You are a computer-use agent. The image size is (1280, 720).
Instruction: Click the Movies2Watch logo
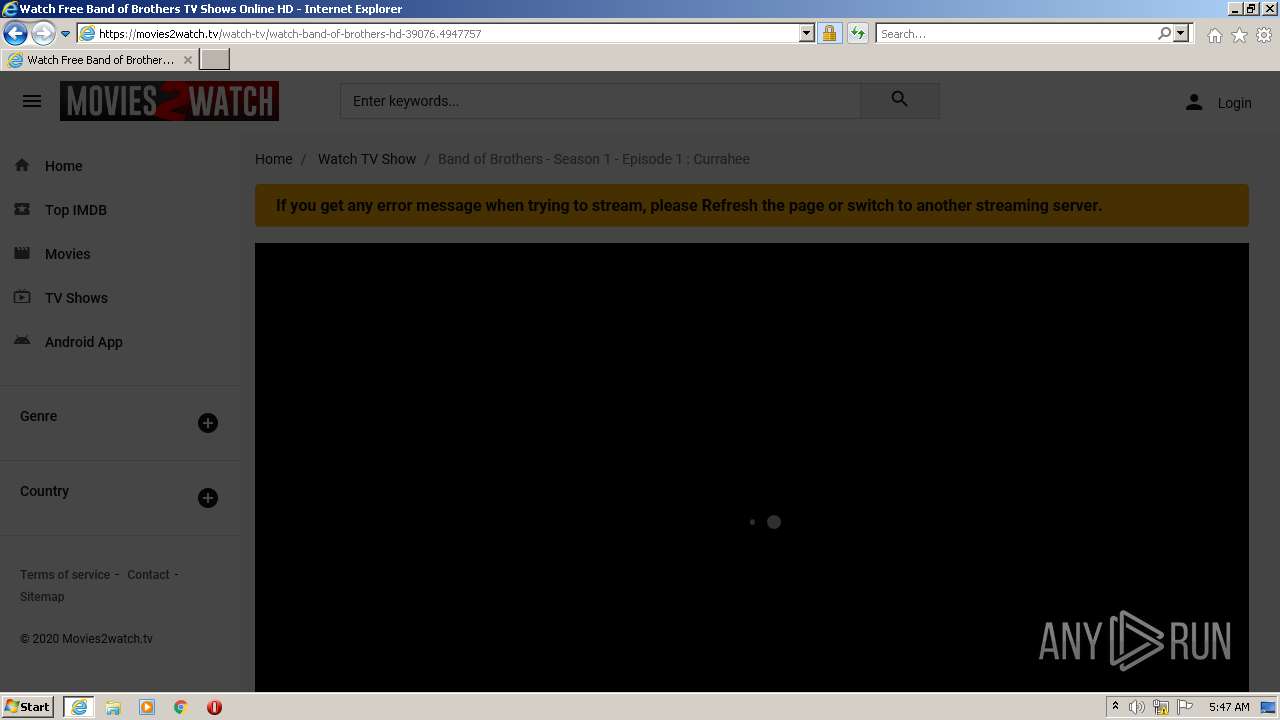169,101
